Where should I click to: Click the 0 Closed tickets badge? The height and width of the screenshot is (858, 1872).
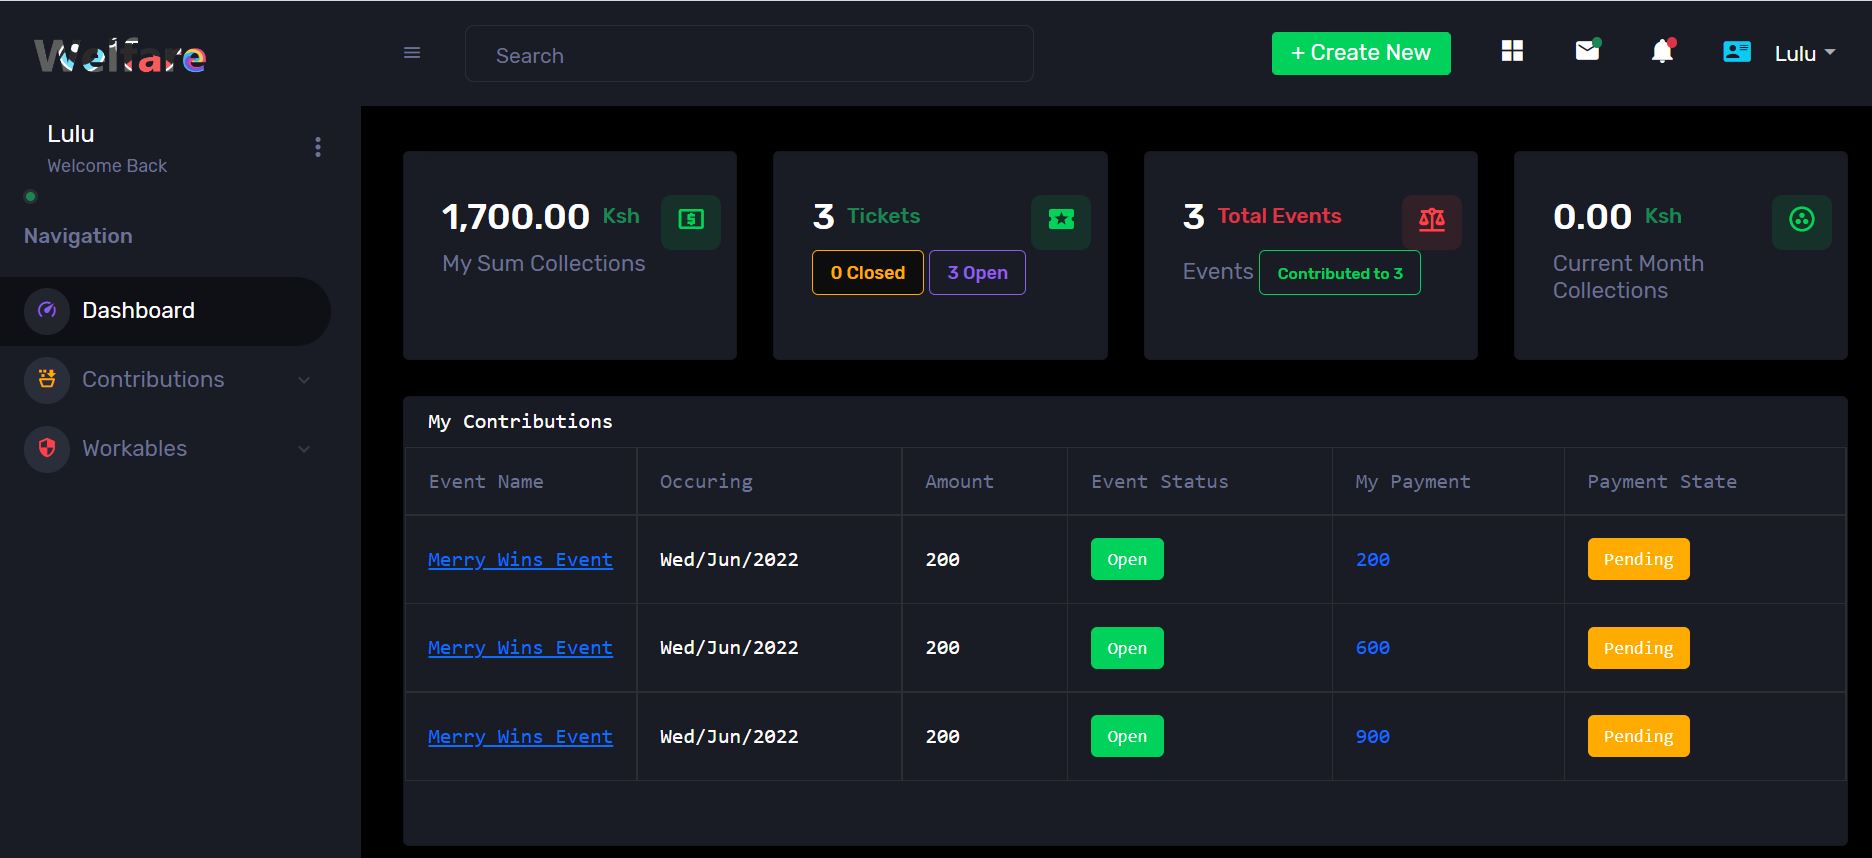(x=867, y=273)
